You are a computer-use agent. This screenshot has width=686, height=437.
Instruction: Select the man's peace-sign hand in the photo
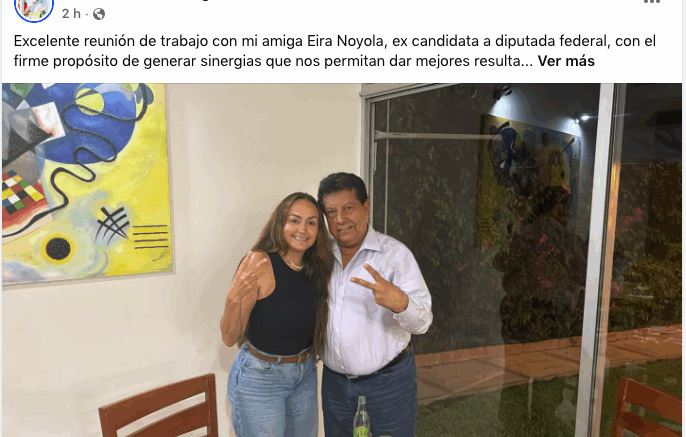pyautogui.click(x=379, y=288)
